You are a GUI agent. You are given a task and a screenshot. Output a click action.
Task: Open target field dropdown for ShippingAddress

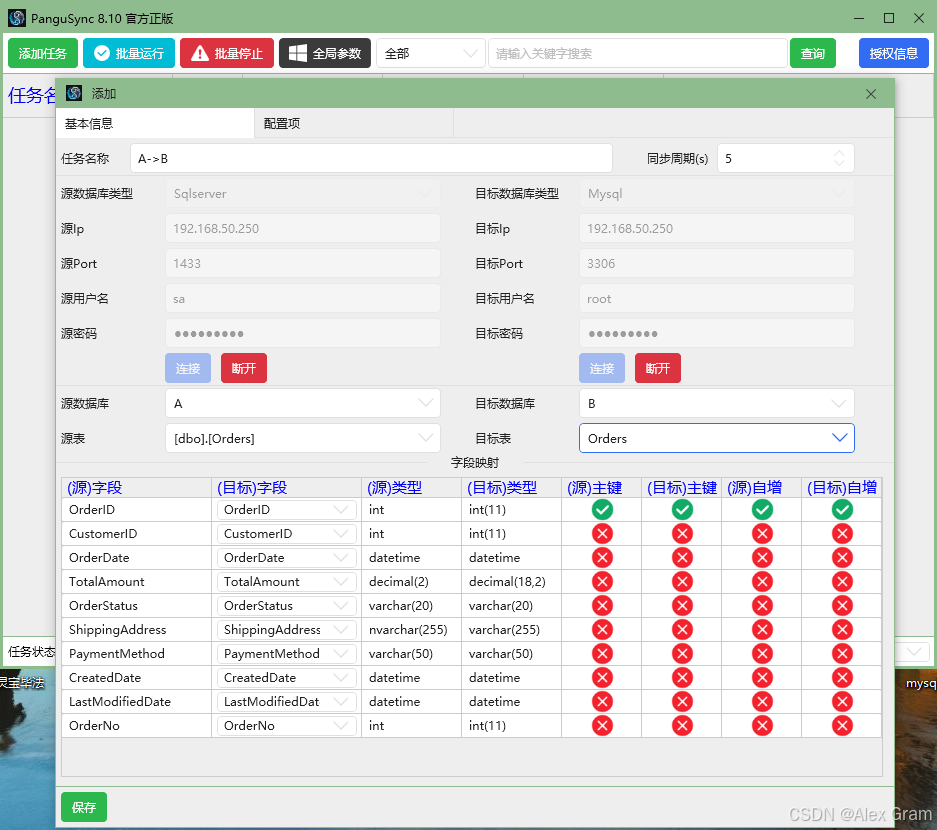(x=286, y=629)
